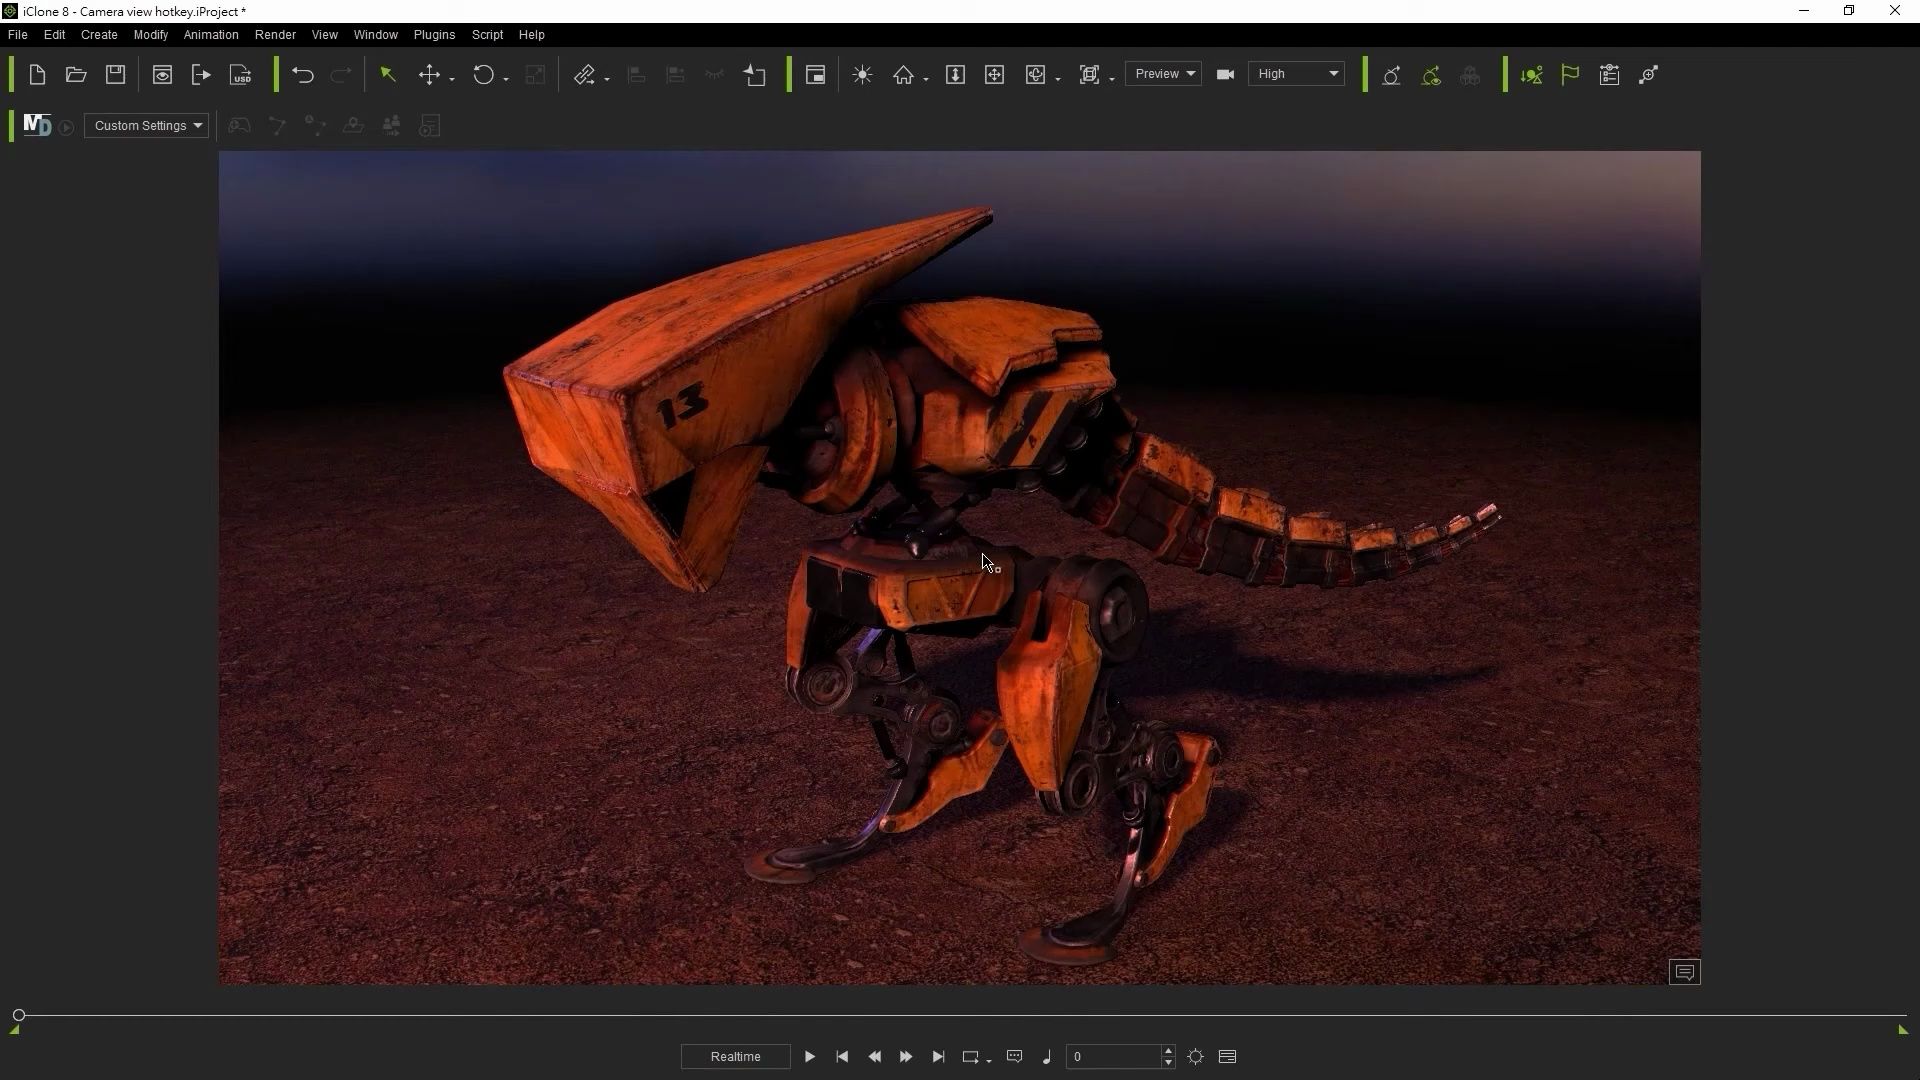Click the Undo arrow icon
This screenshot has height=1080, width=1920.
pos(302,75)
